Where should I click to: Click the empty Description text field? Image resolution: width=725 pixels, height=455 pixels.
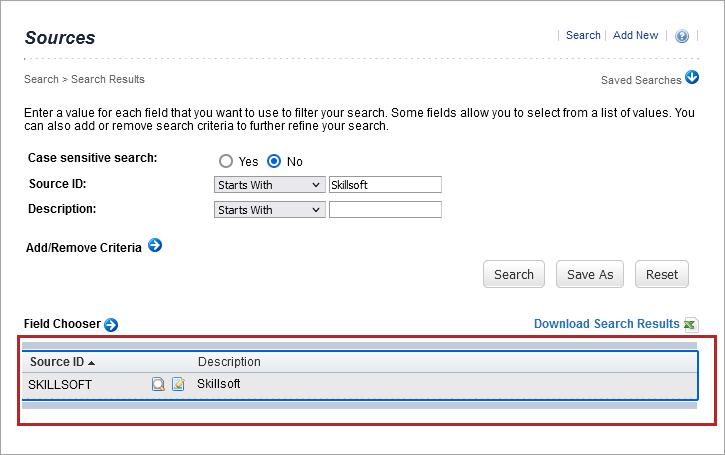[x=385, y=210]
